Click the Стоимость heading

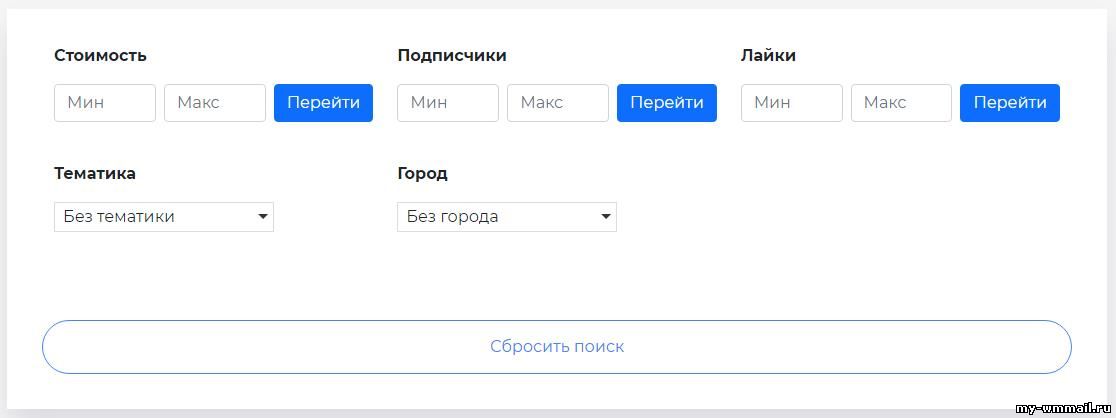100,56
